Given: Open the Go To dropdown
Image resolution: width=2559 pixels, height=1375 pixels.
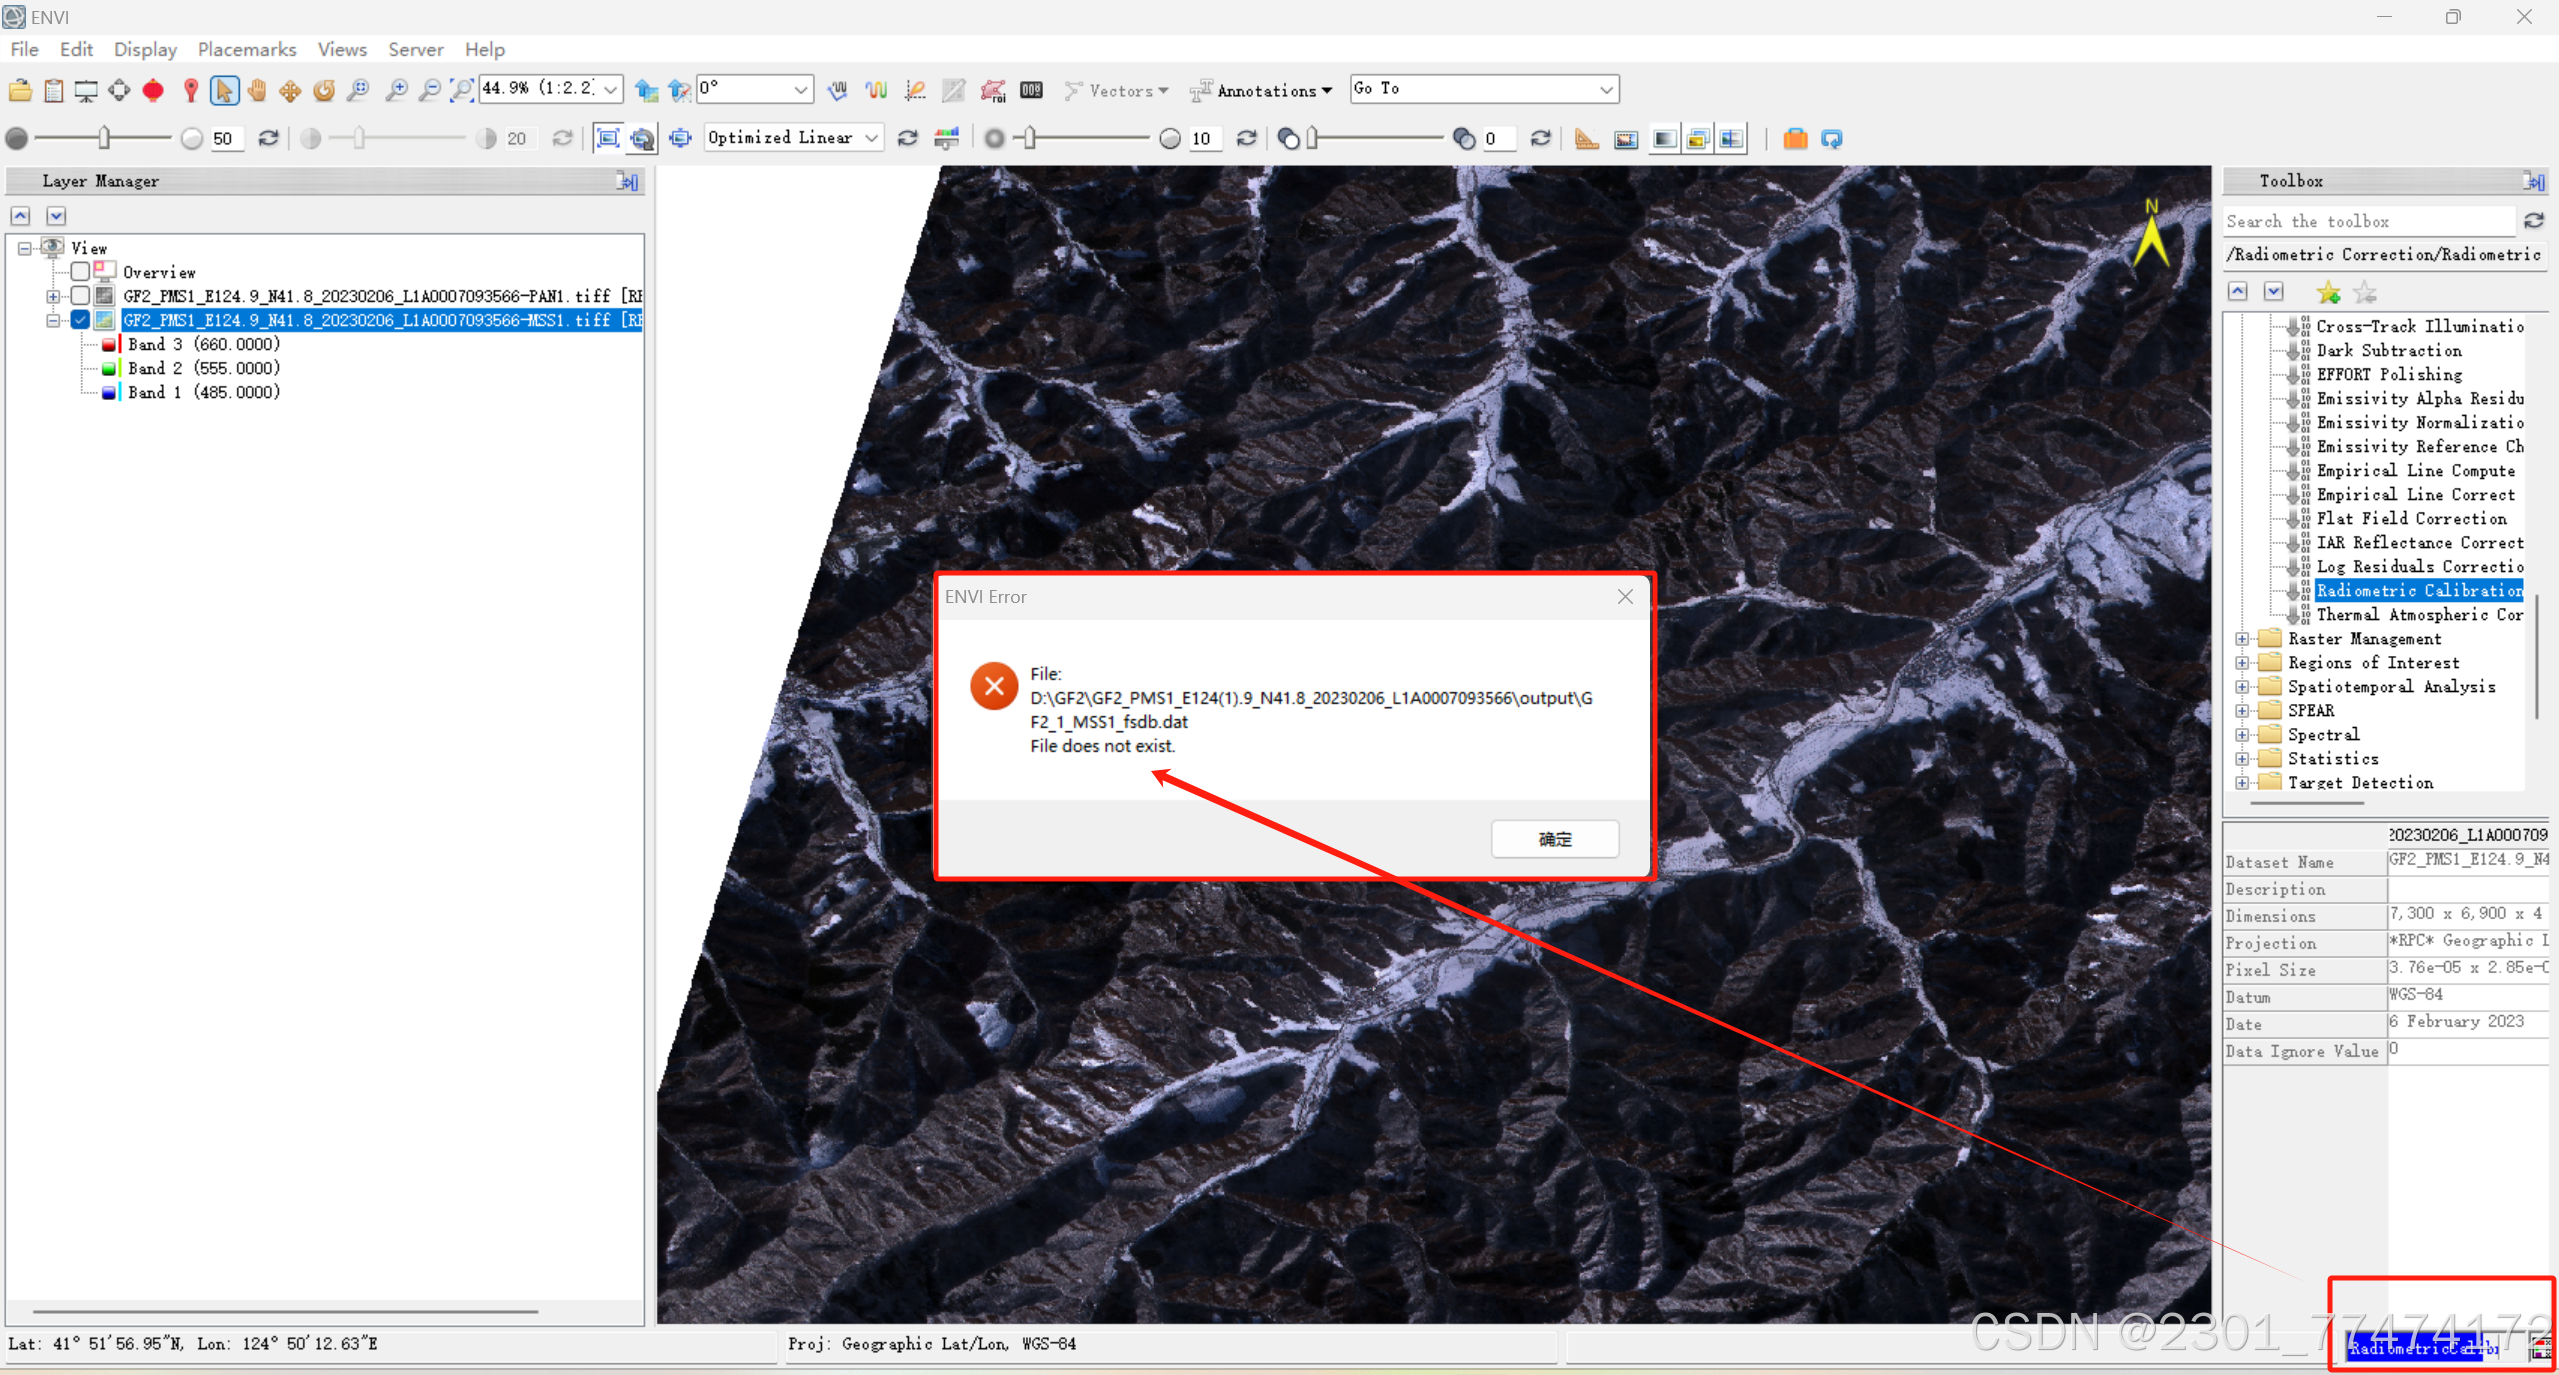Looking at the screenshot, I should (x=1605, y=89).
